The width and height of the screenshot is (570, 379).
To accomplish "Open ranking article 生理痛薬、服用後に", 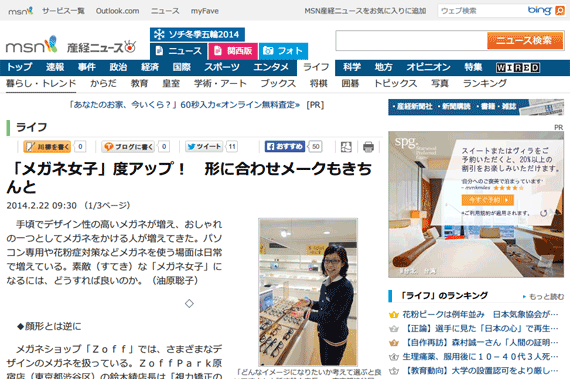I will click(480, 357).
